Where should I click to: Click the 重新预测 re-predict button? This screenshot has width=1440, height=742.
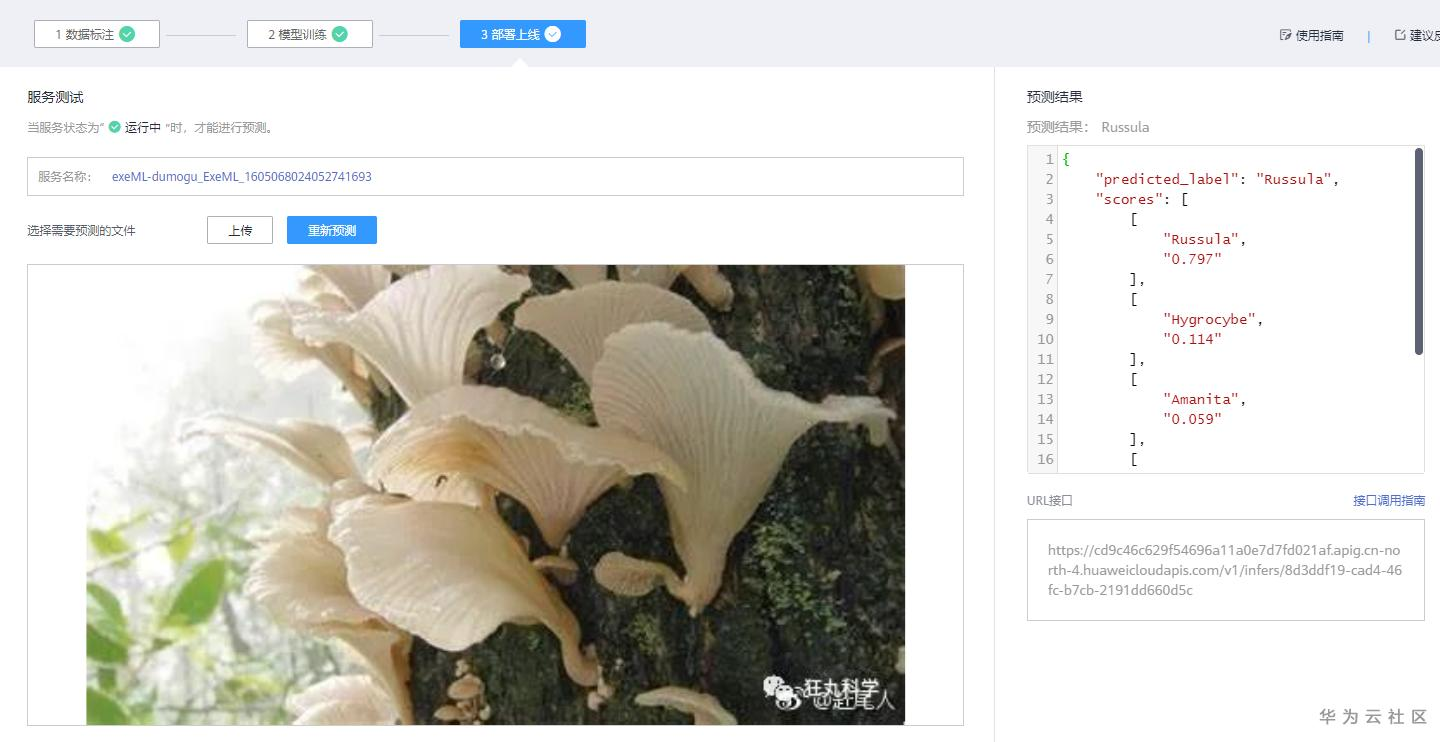pyautogui.click(x=332, y=230)
